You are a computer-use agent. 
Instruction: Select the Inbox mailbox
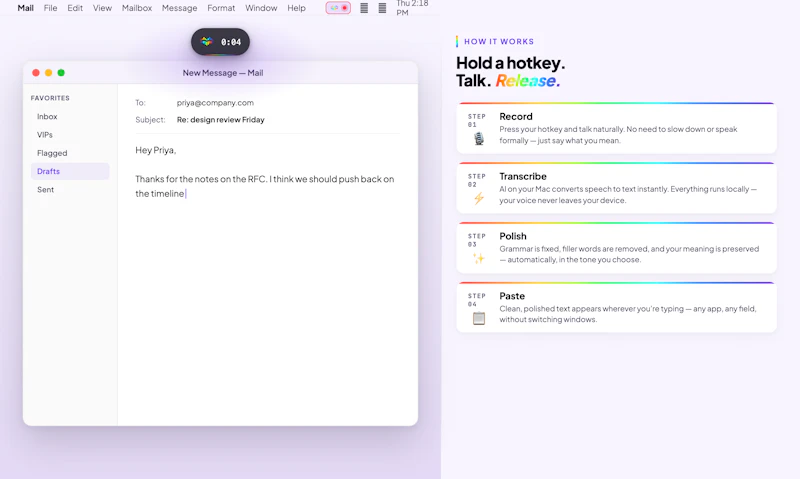point(70,116)
